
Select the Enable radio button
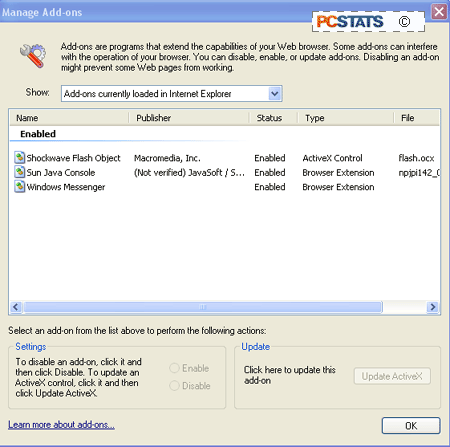point(174,368)
